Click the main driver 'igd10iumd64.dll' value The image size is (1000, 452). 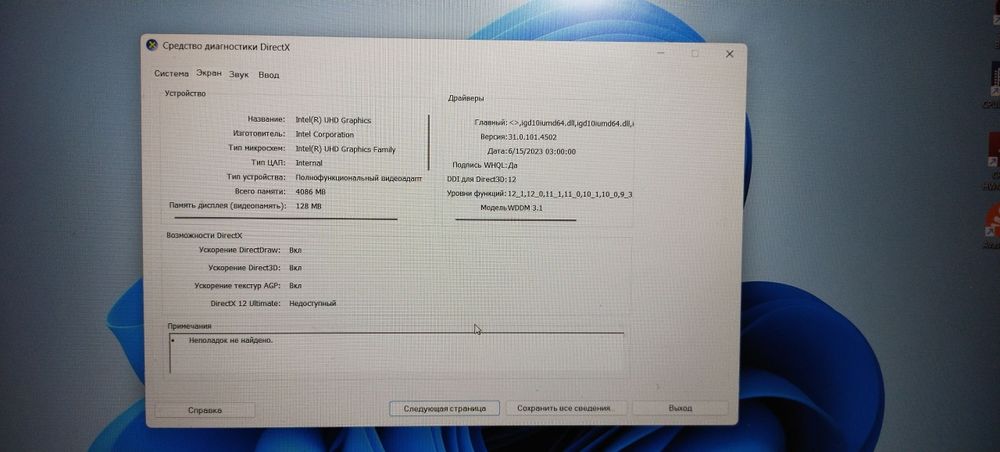[570, 122]
